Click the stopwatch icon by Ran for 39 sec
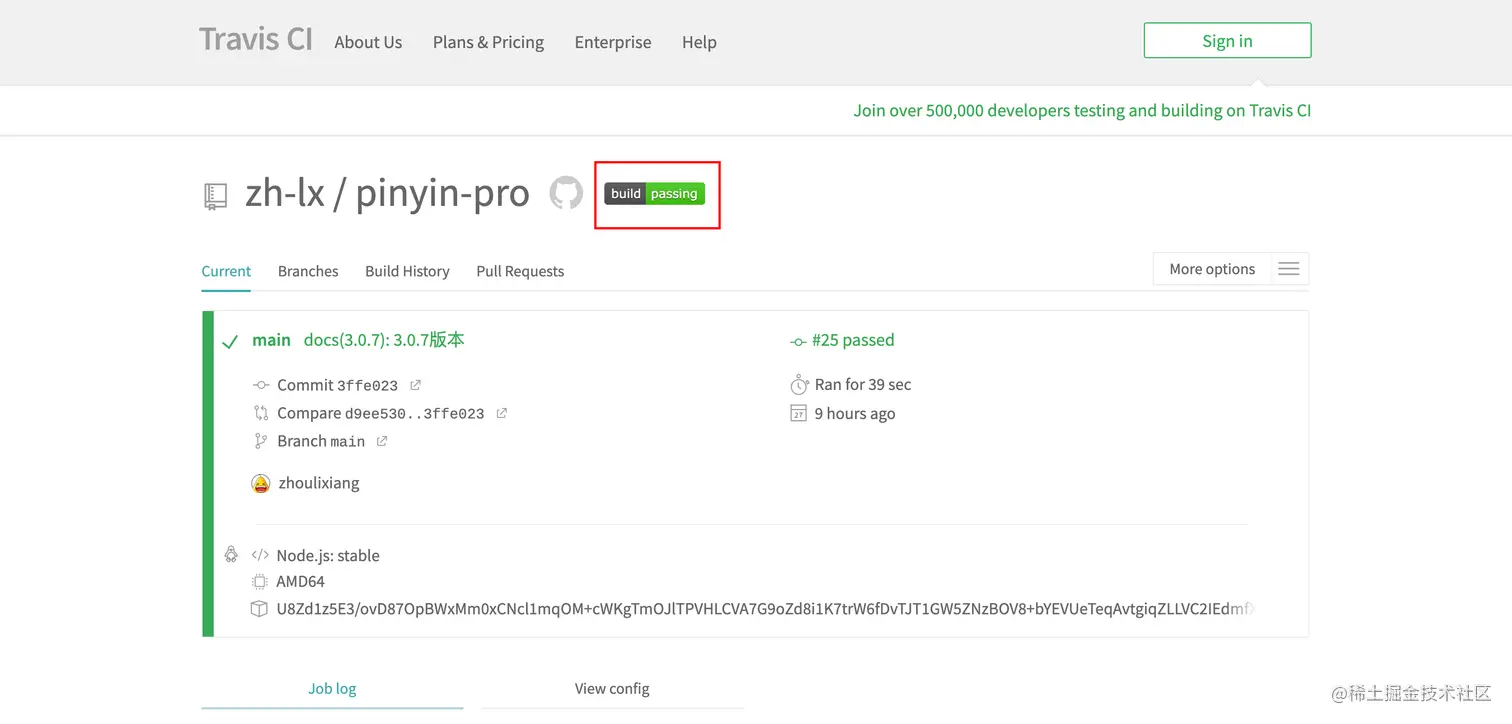Image resolution: width=1512 pixels, height=724 pixels. tap(799, 384)
